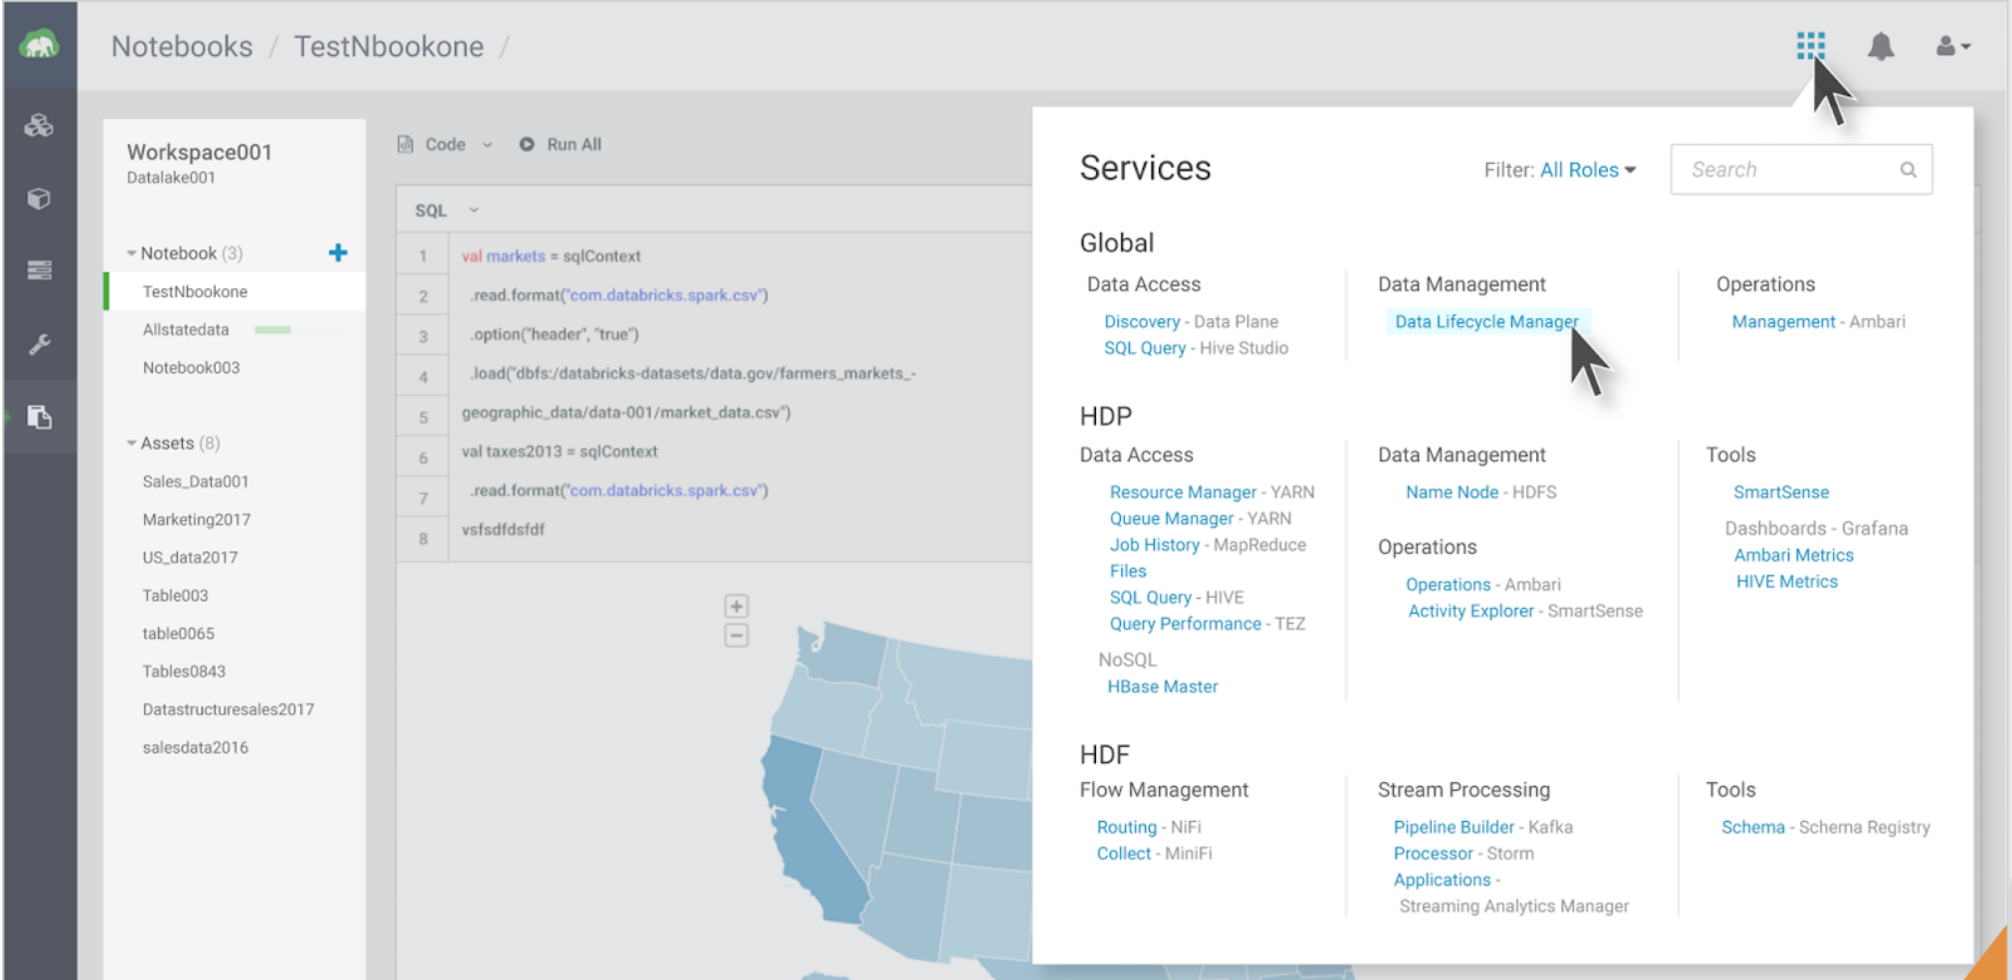2012x980 pixels.
Task: Open Pipeline Builder Kafka
Action: point(1454,827)
